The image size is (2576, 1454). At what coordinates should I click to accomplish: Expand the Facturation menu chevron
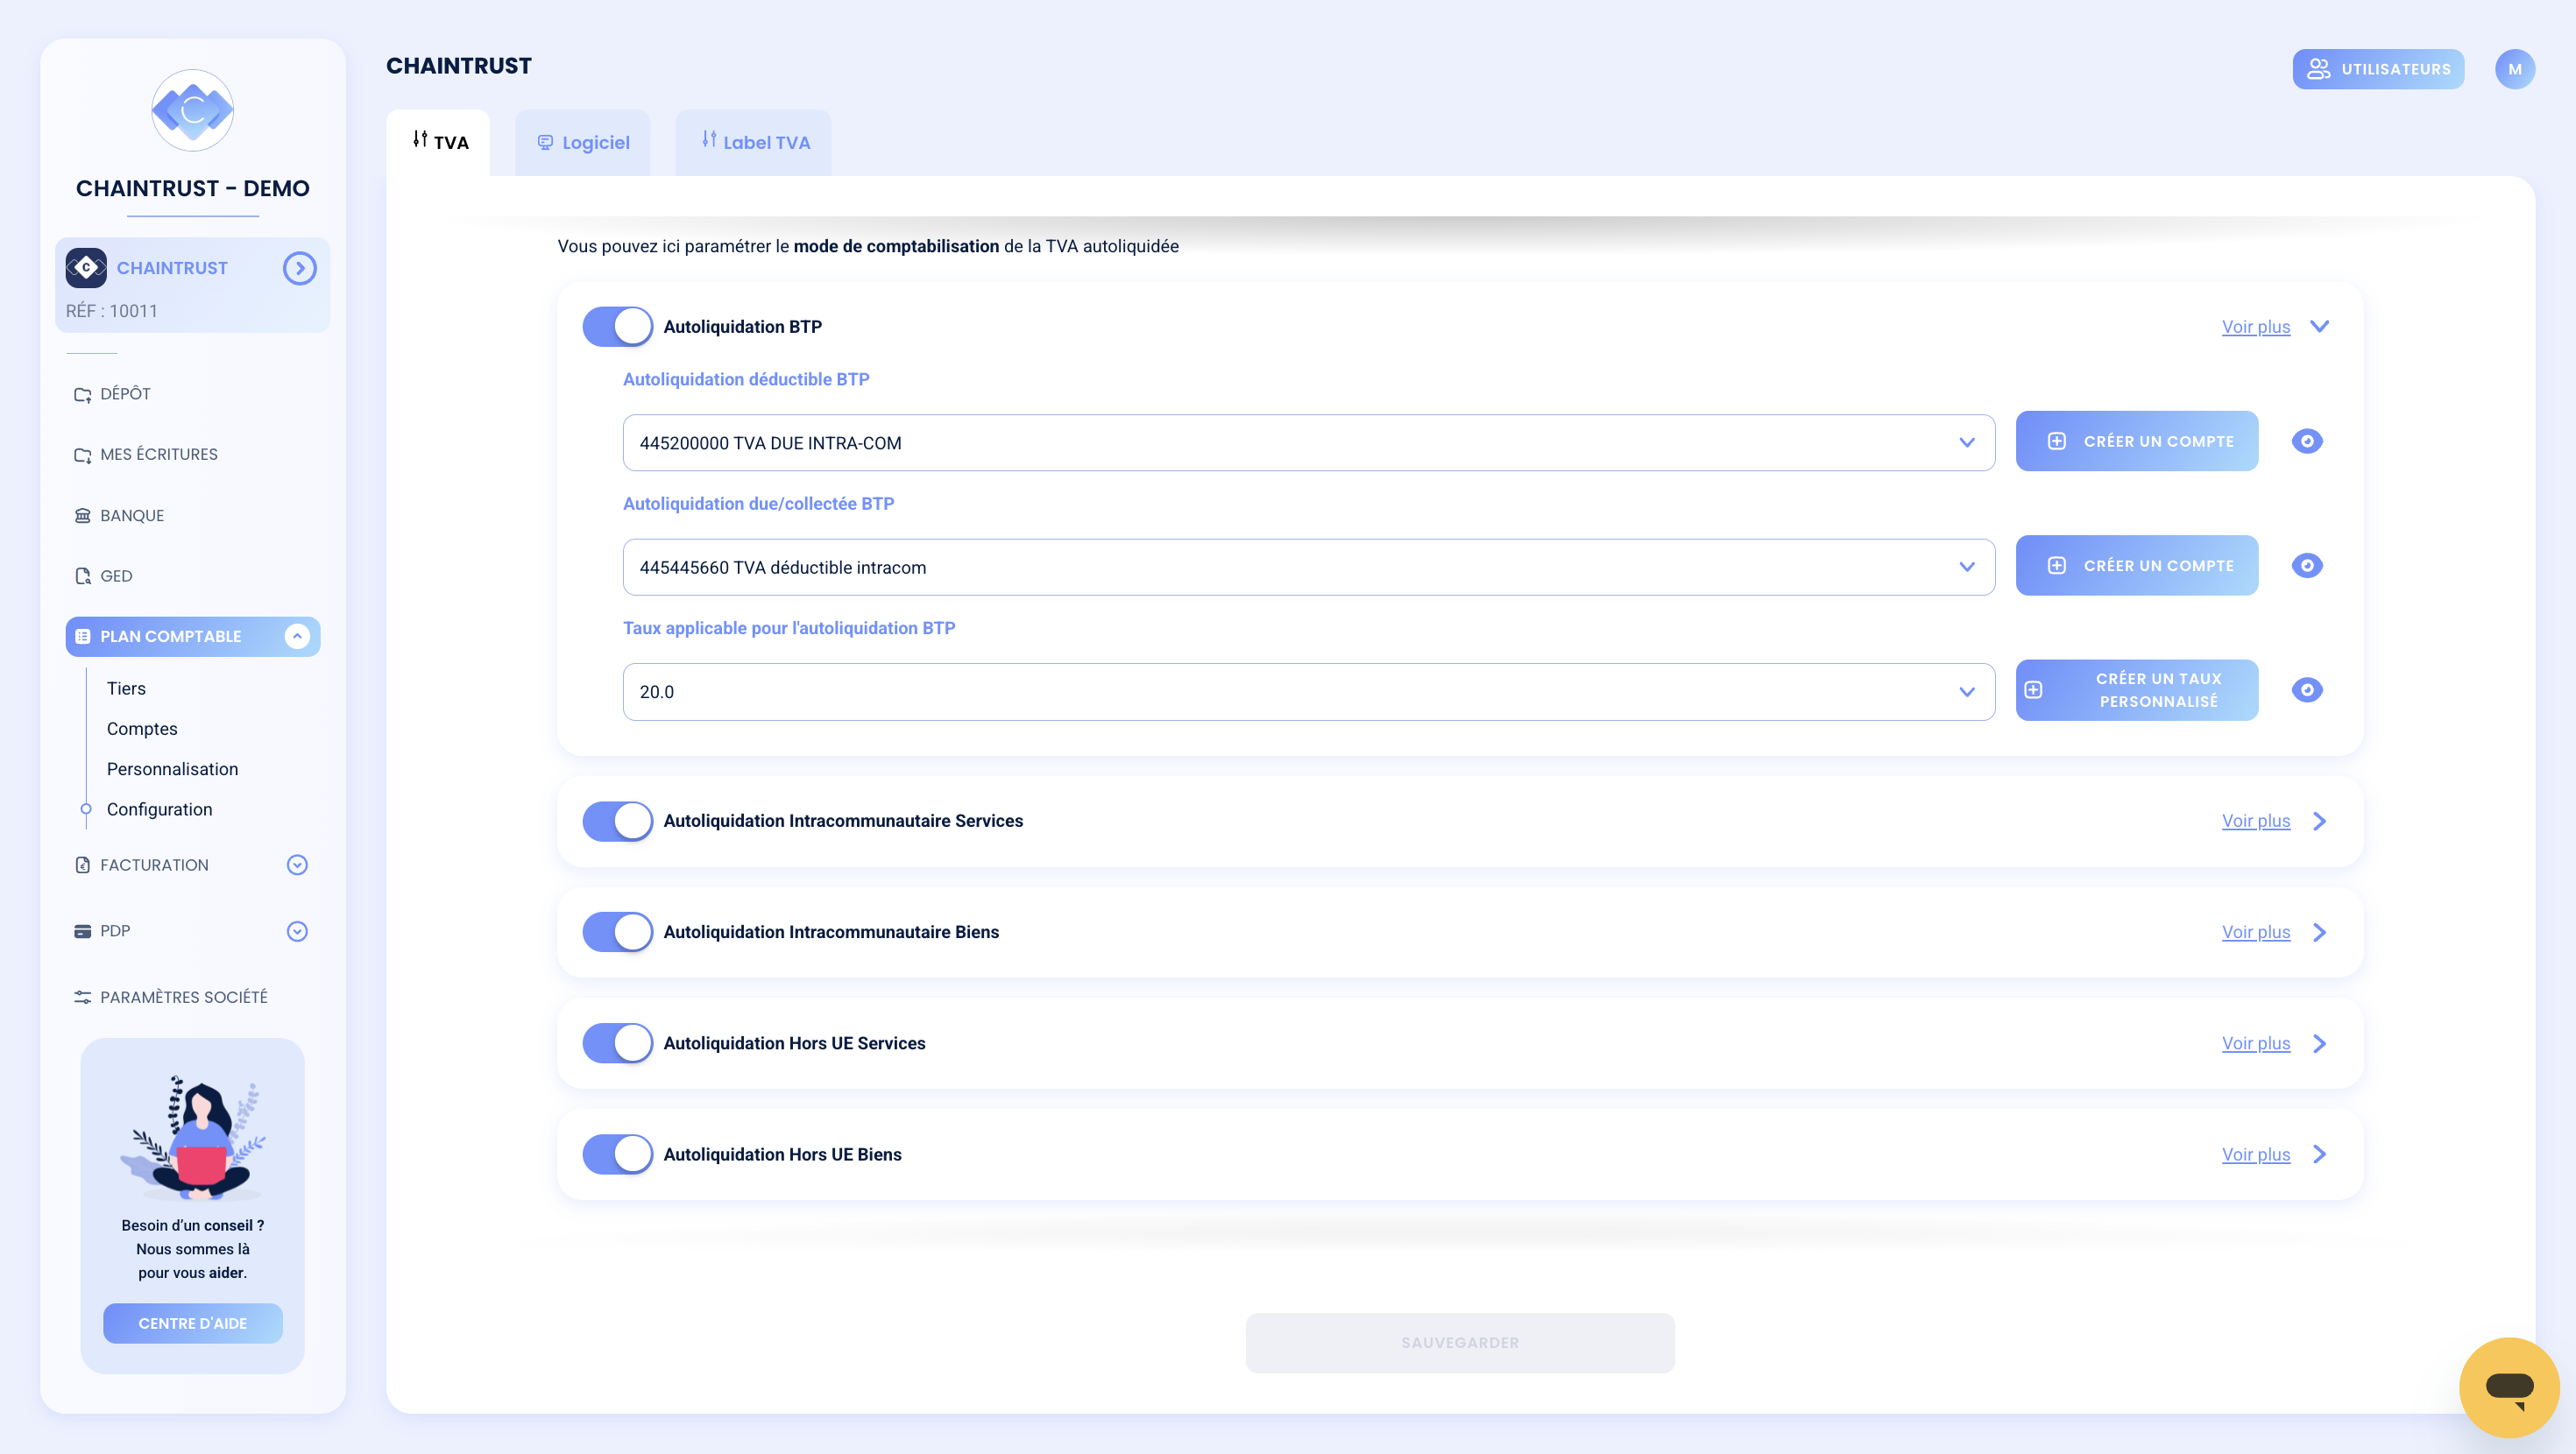(297, 865)
